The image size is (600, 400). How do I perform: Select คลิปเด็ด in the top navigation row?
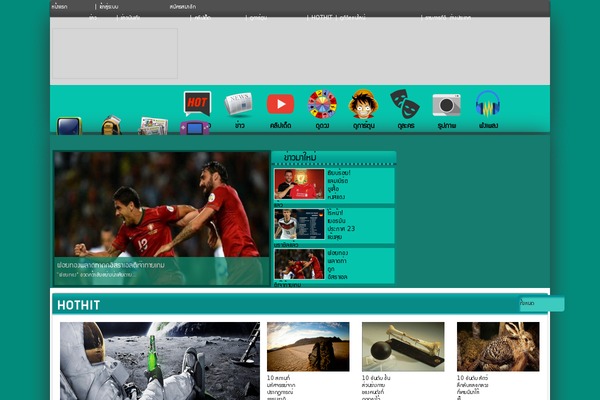[x=203, y=17]
